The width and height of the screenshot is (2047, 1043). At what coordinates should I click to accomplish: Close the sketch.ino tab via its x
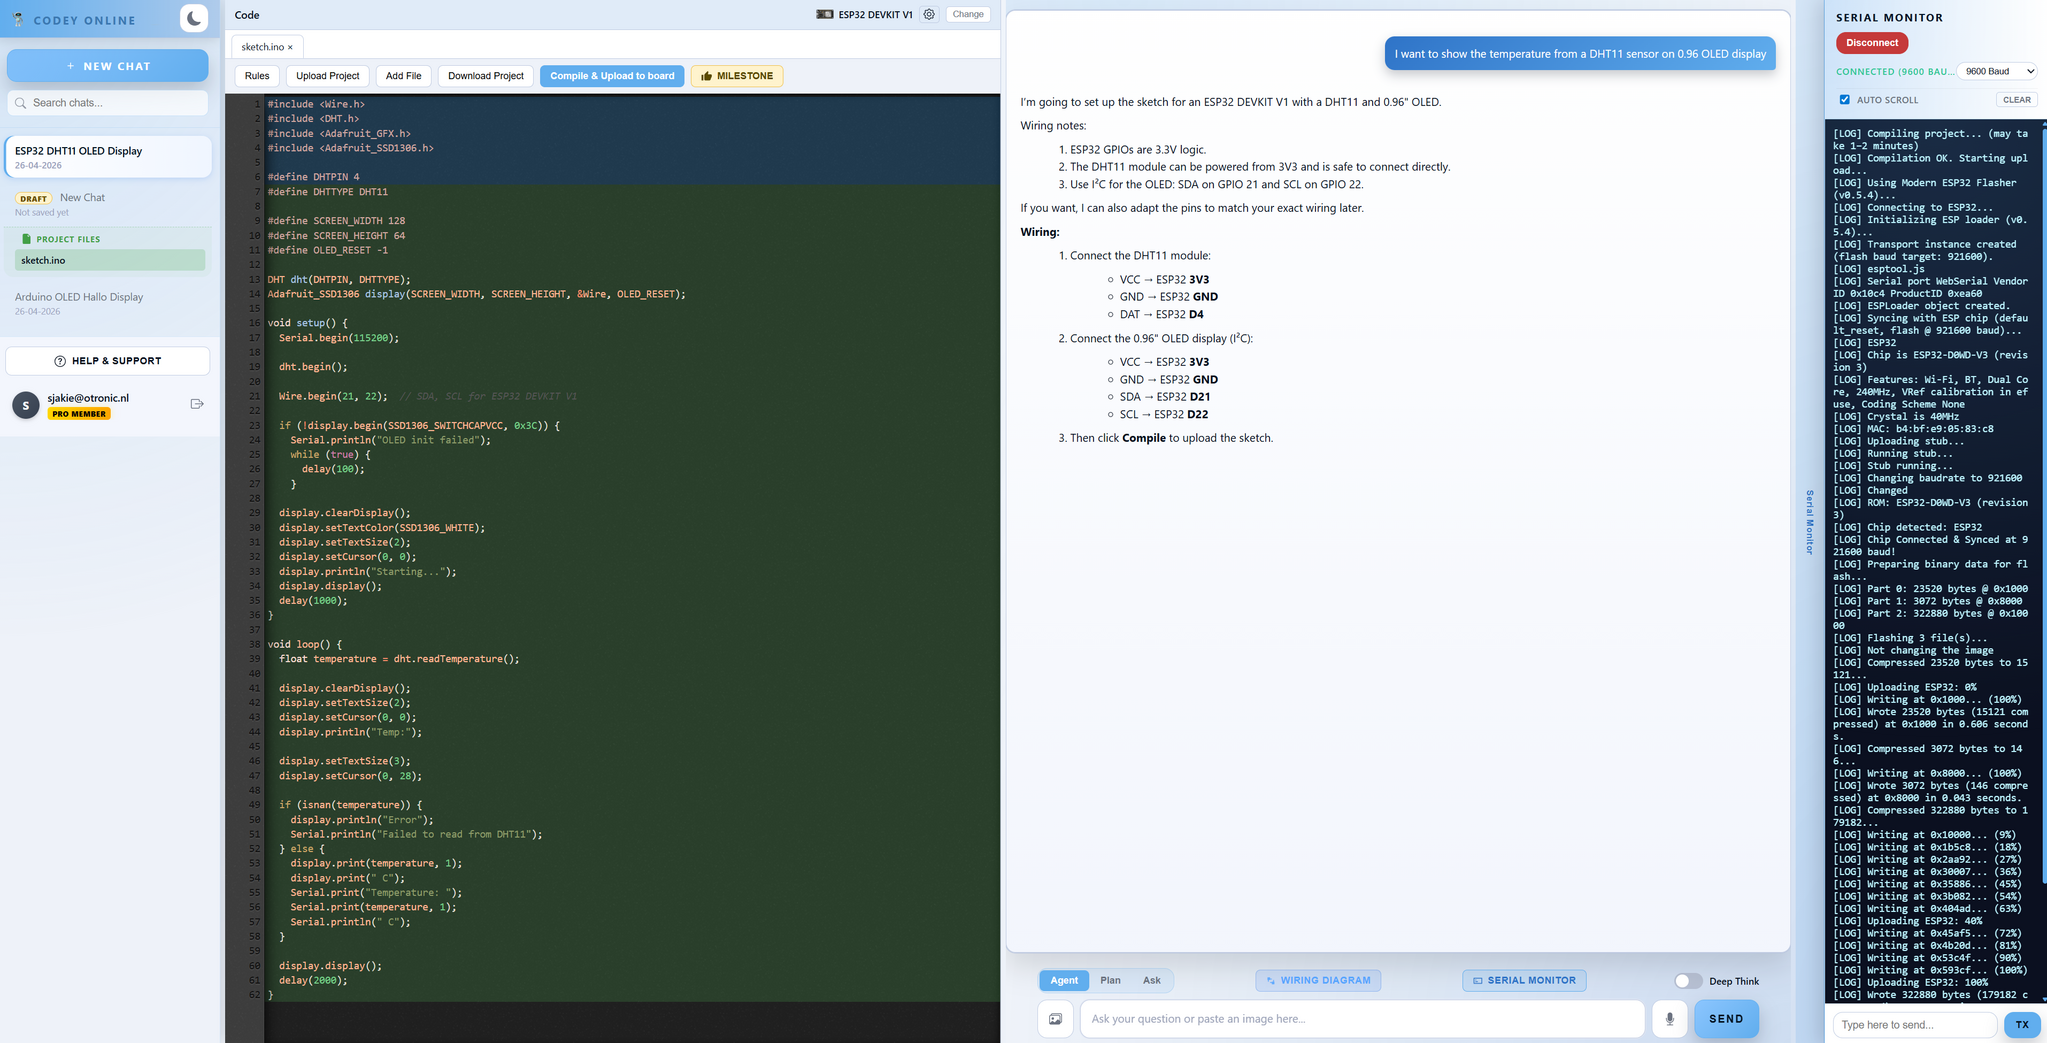pos(291,47)
